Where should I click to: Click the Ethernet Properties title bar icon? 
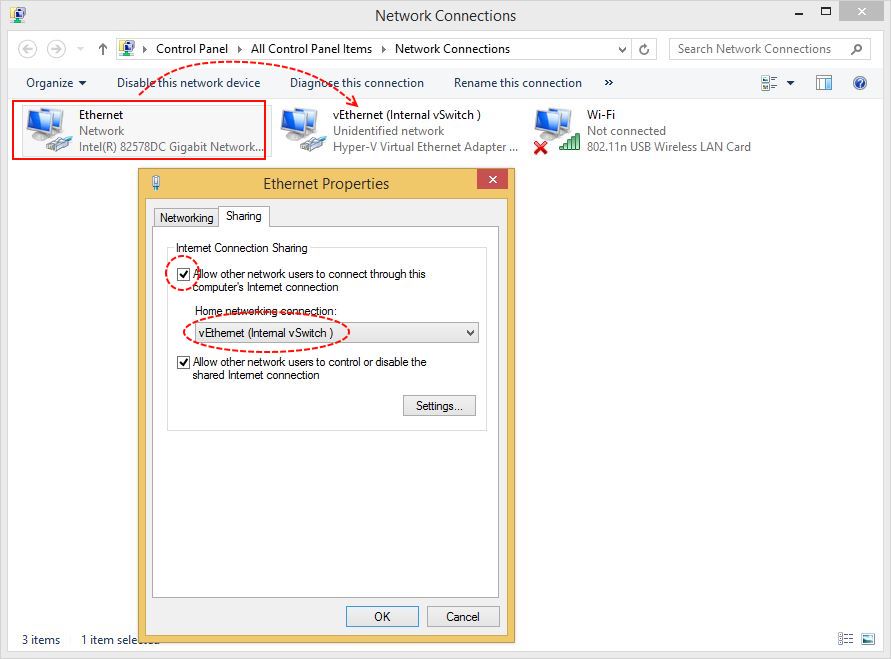[x=156, y=183]
